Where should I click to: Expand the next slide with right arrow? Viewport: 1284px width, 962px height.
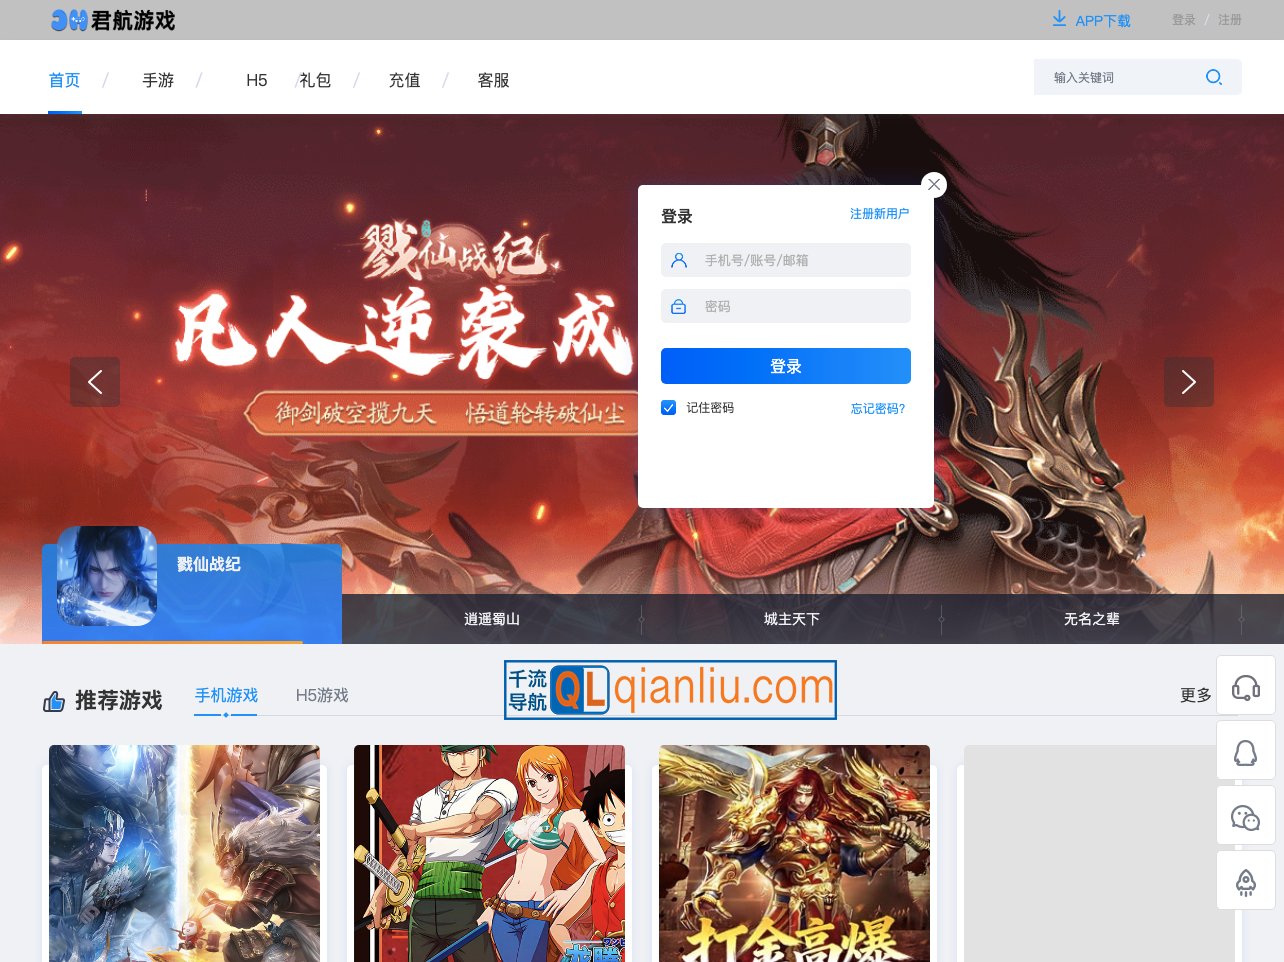click(x=1188, y=381)
